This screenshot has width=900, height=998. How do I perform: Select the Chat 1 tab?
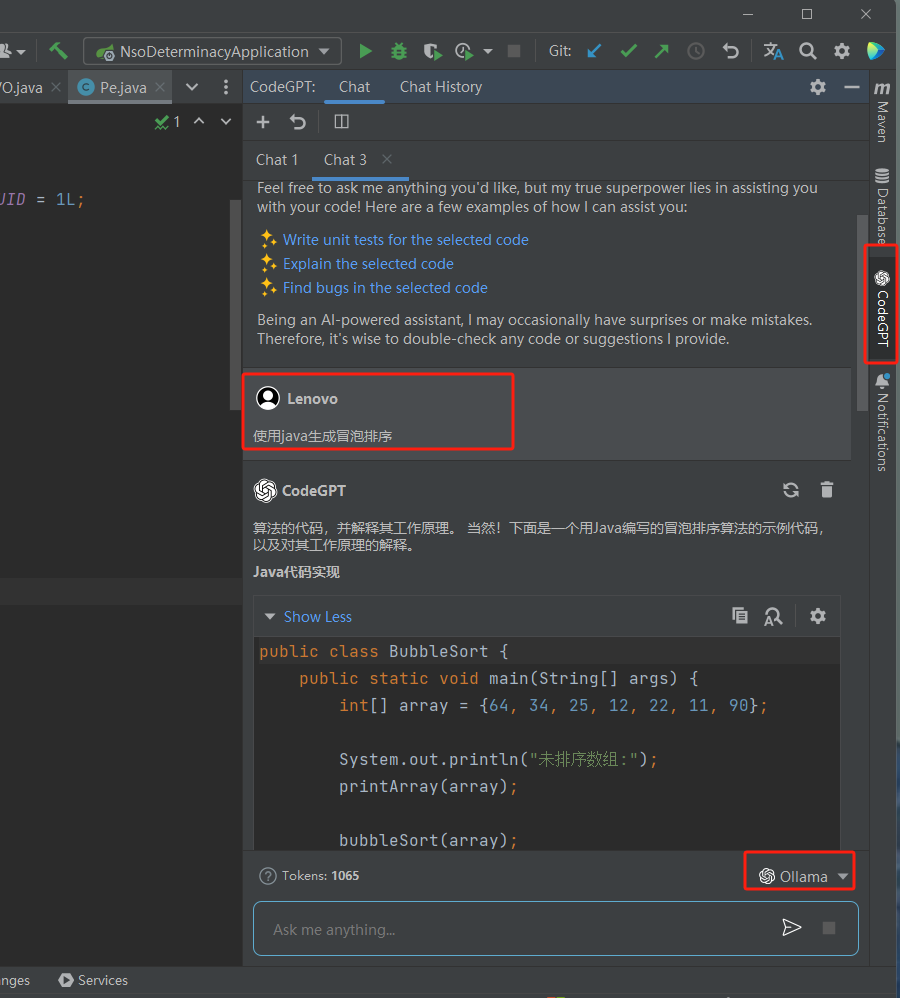277,160
